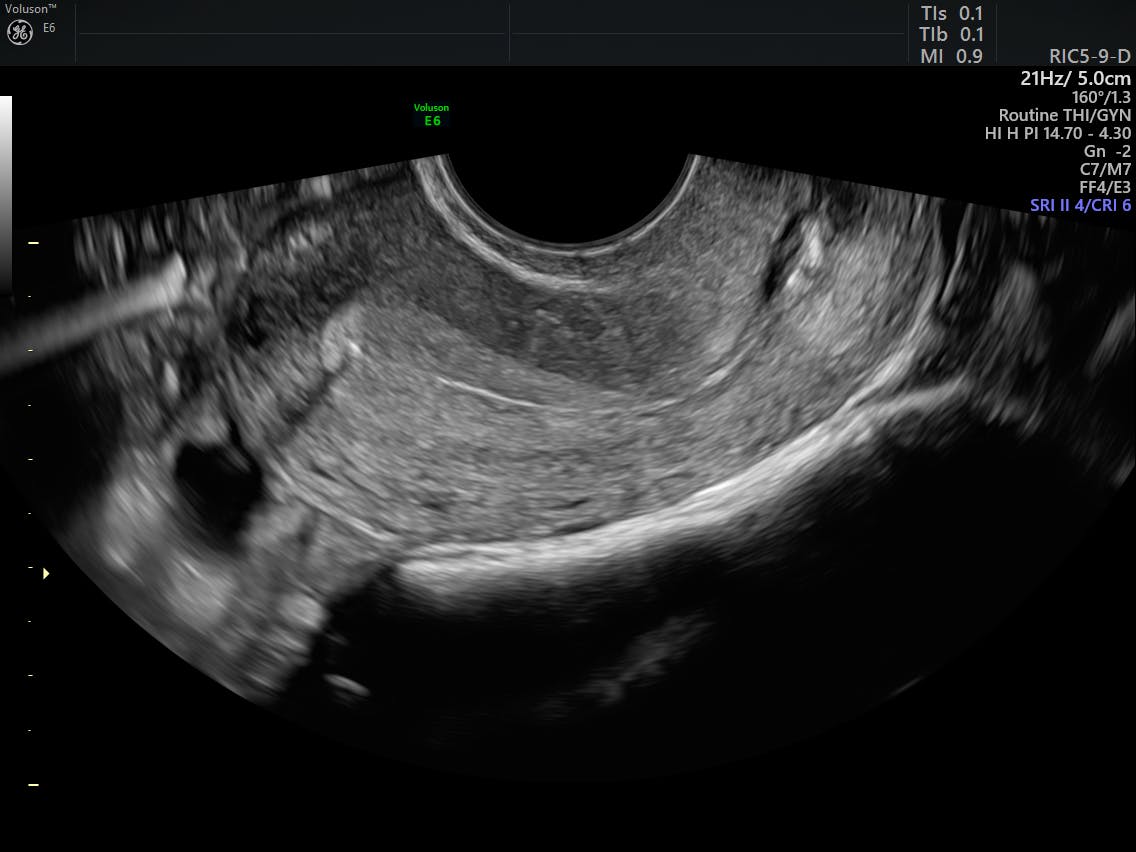Click the empty middle header info field
The width and height of the screenshot is (1136, 852).
[x=707, y=33]
